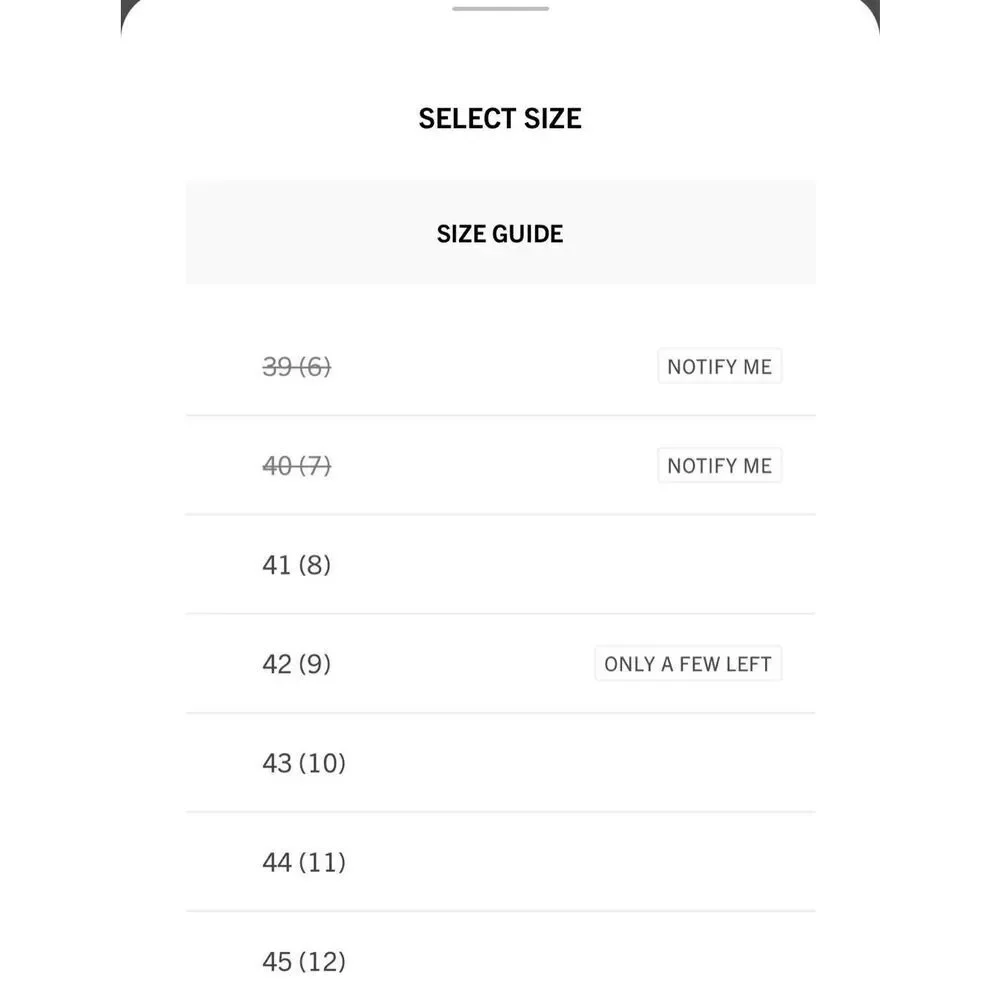Screen dimensions: 1000x1000
Task: Dismiss sheet via dark top-right corner backdrop
Action: (873, 8)
